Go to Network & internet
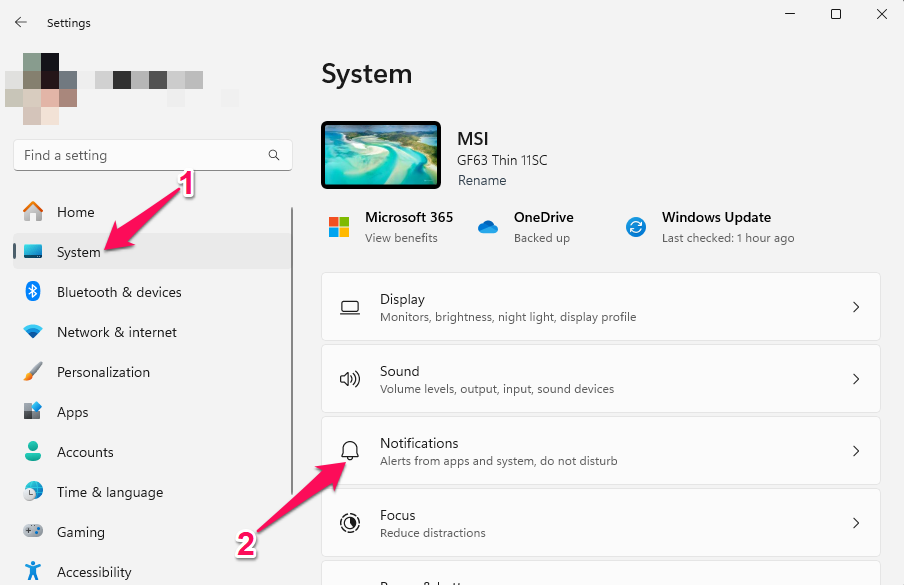The image size is (904, 585). [x=152, y=332]
